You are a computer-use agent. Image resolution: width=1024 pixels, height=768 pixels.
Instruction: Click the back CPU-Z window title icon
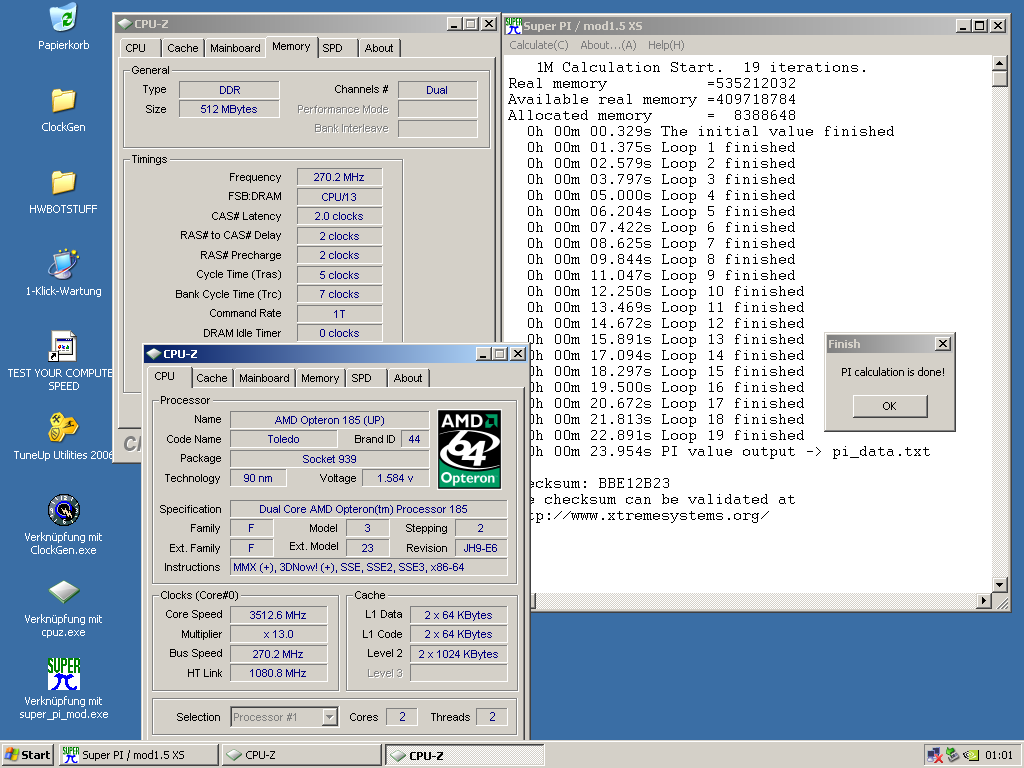(x=125, y=24)
